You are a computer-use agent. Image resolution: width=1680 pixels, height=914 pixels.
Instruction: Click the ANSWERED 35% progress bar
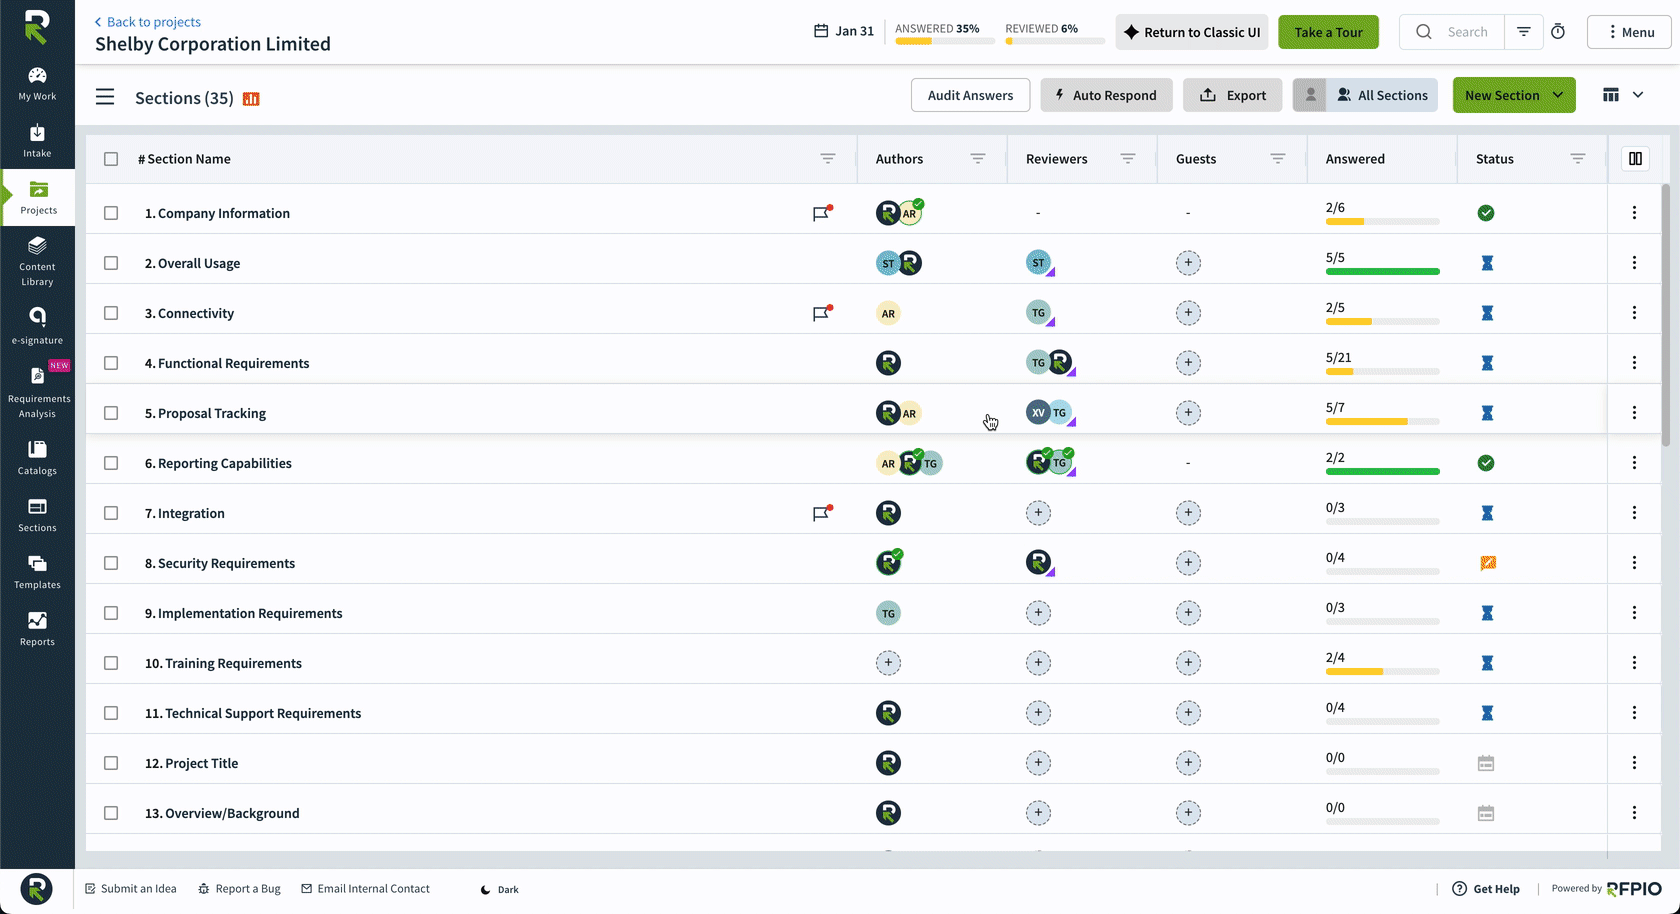pos(944,41)
